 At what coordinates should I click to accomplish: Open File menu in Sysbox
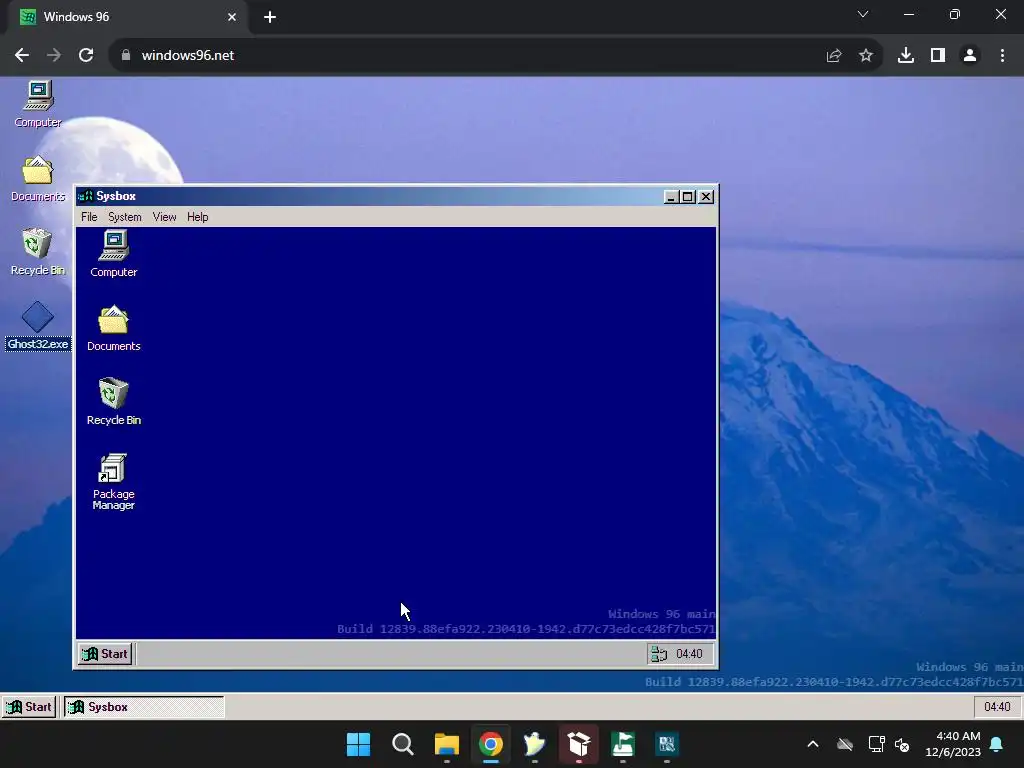coord(89,217)
